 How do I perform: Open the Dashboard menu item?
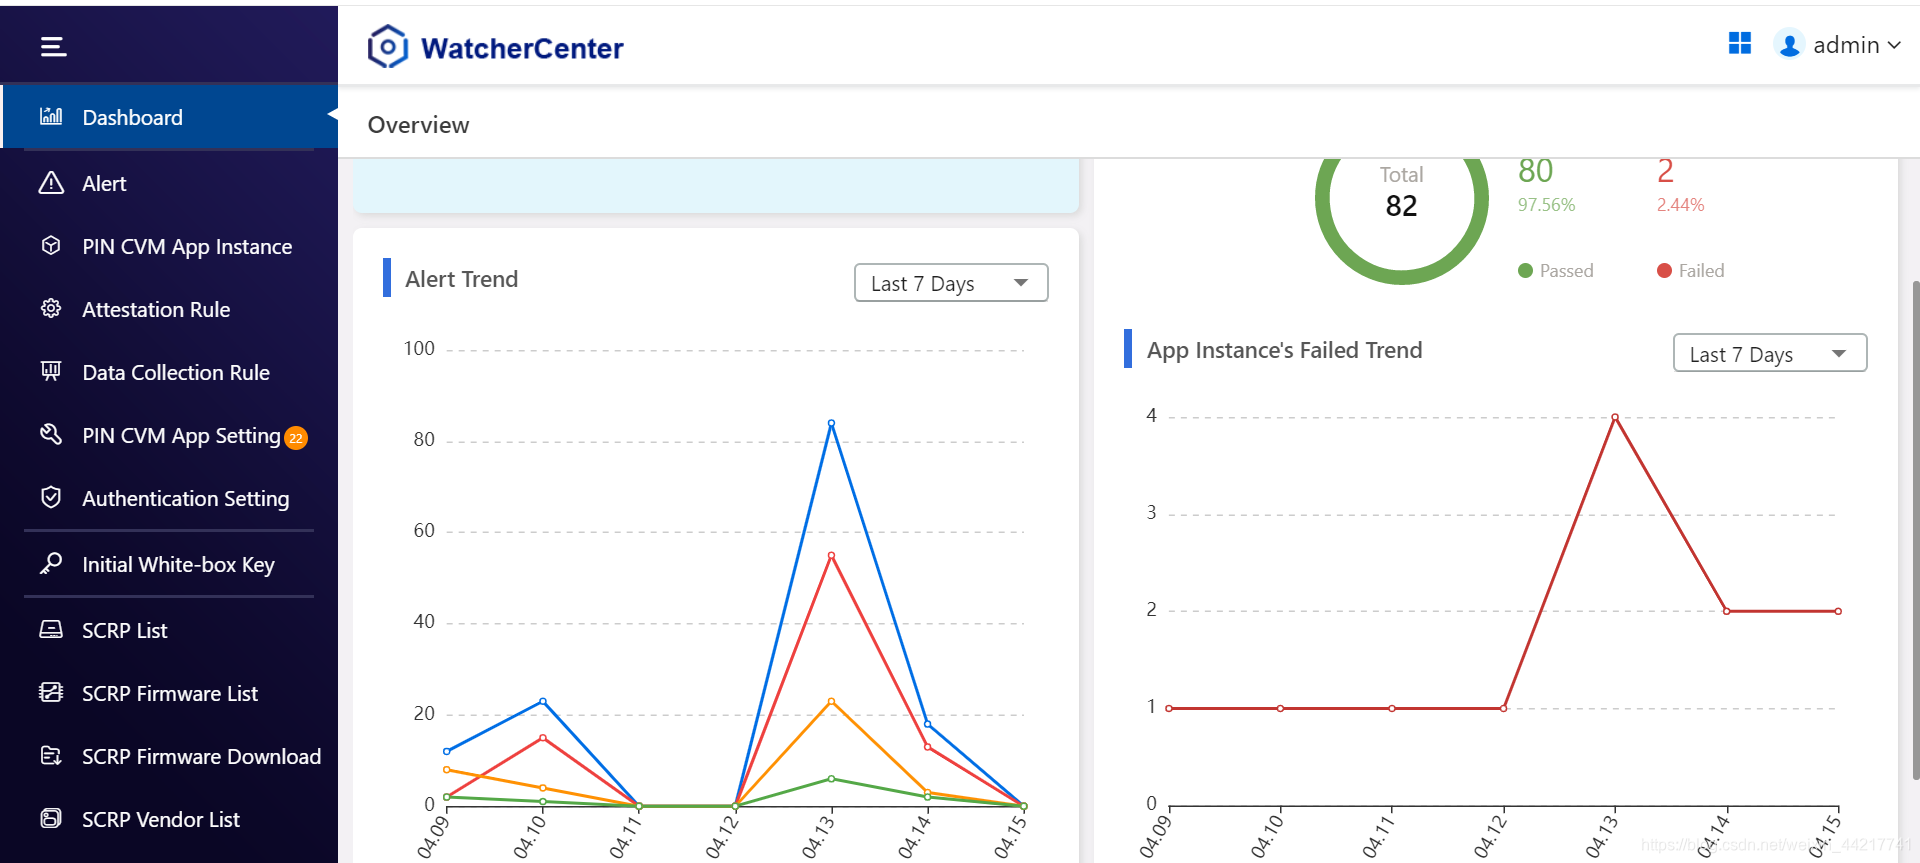point(169,117)
